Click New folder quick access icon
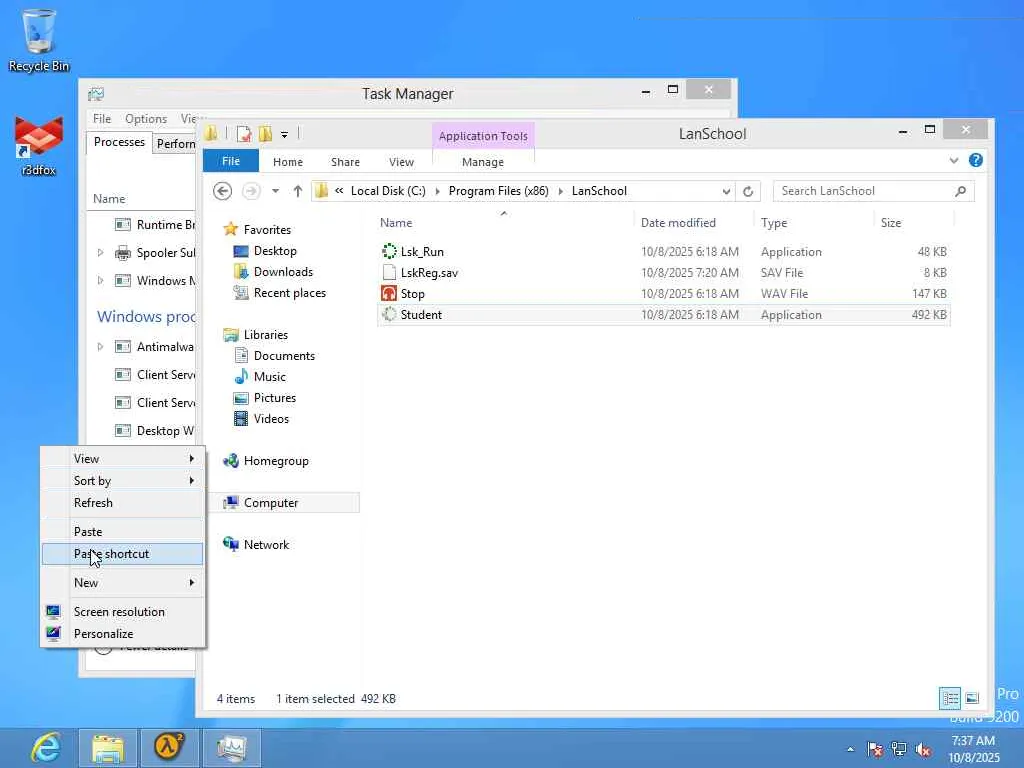Screen dimensions: 1024x768 click(265, 134)
